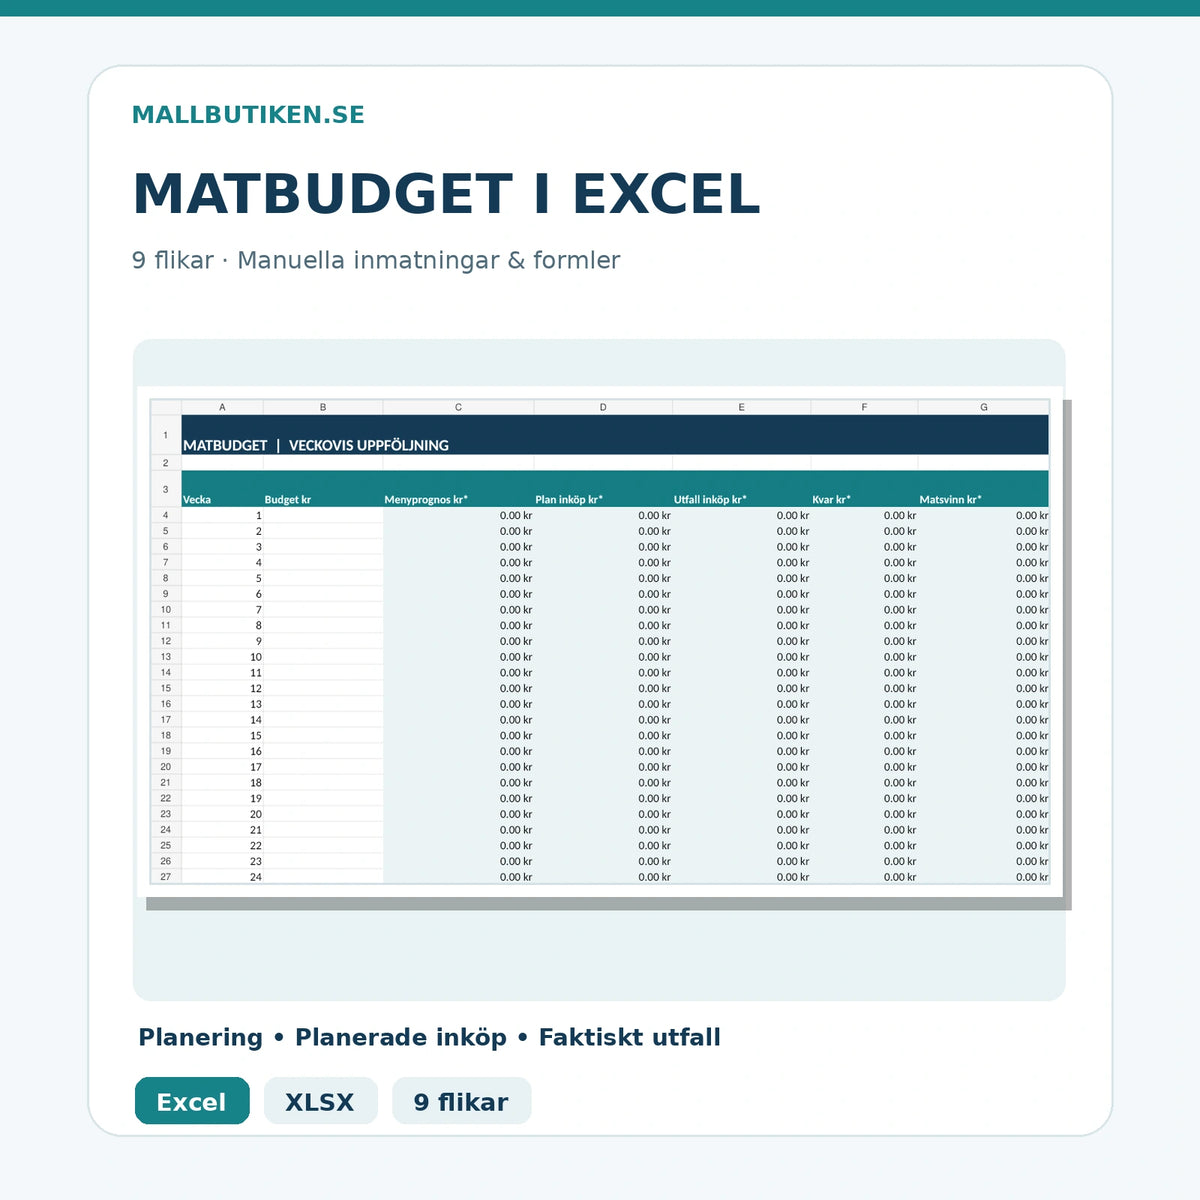Click Matsvinn value for week 11
The image size is (1200, 1200).
click(x=984, y=672)
